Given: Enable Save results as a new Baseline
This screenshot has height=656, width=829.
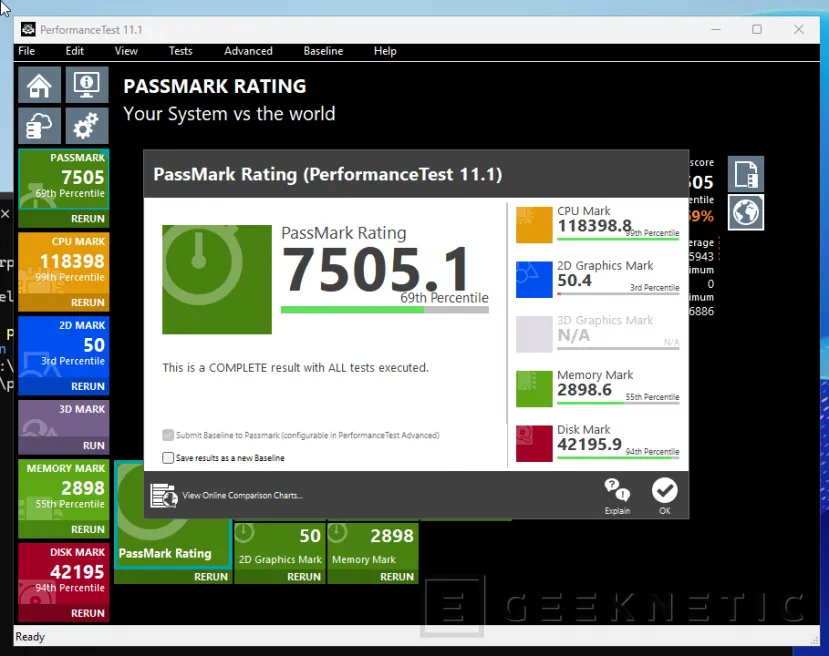Looking at the screenshot, I should [x=168, y=458].
